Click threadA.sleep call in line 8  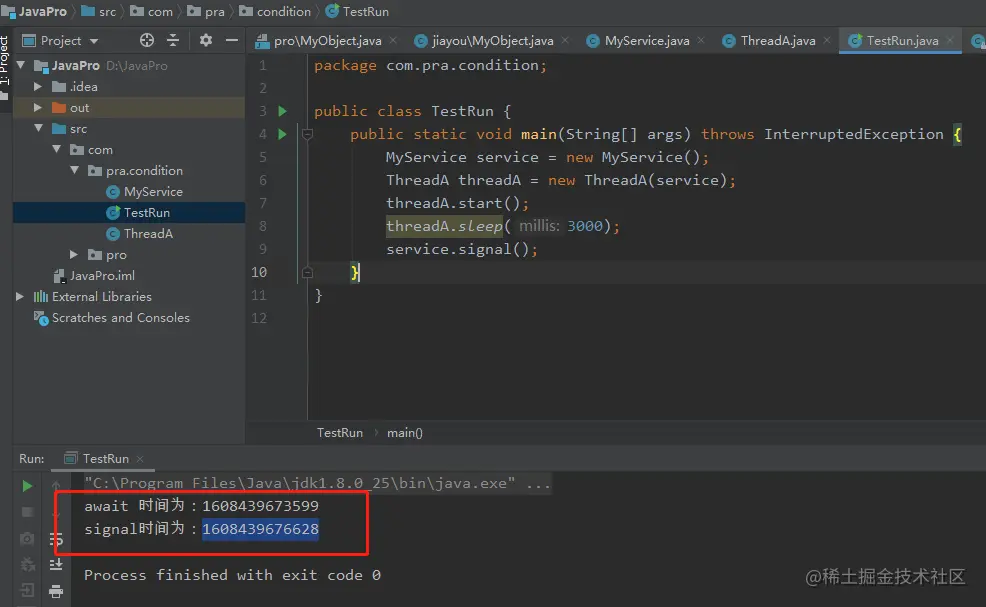[444, 226]
